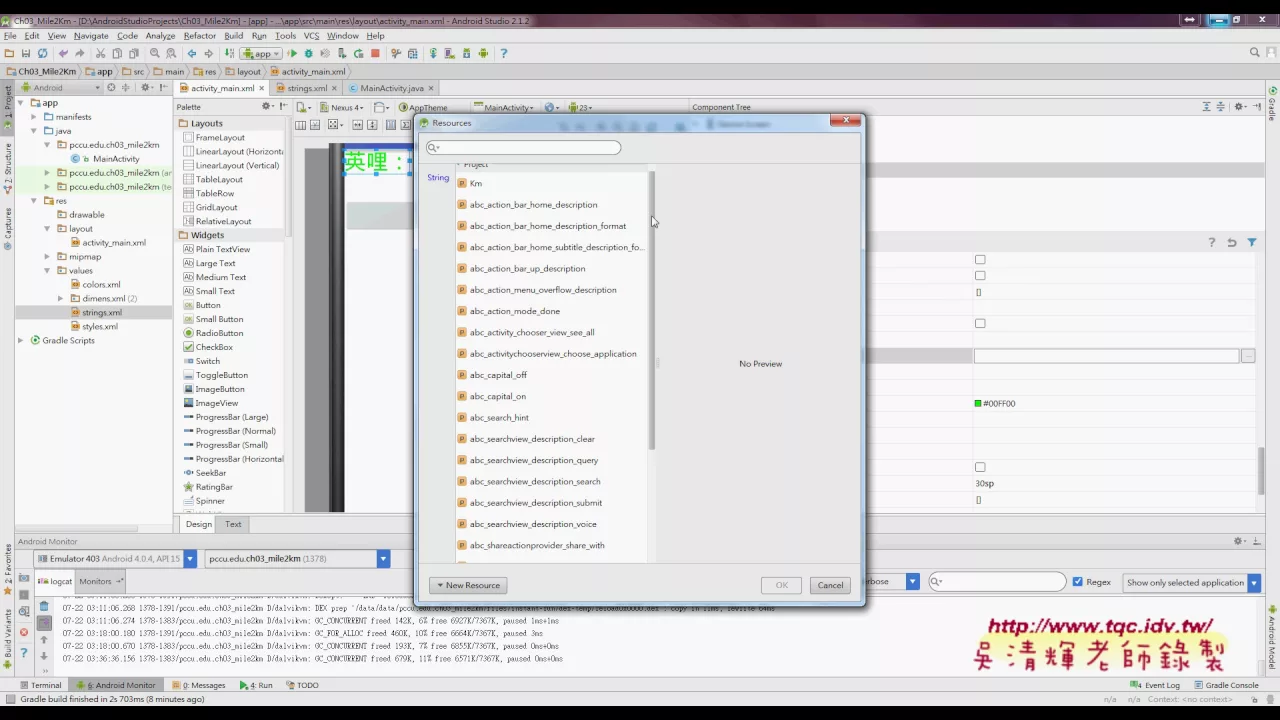Image resolution: width=1280 pixels, height=720 pixels.
Task: Click the disabled OK button in Resources dialog
Action: pos(781,585)
